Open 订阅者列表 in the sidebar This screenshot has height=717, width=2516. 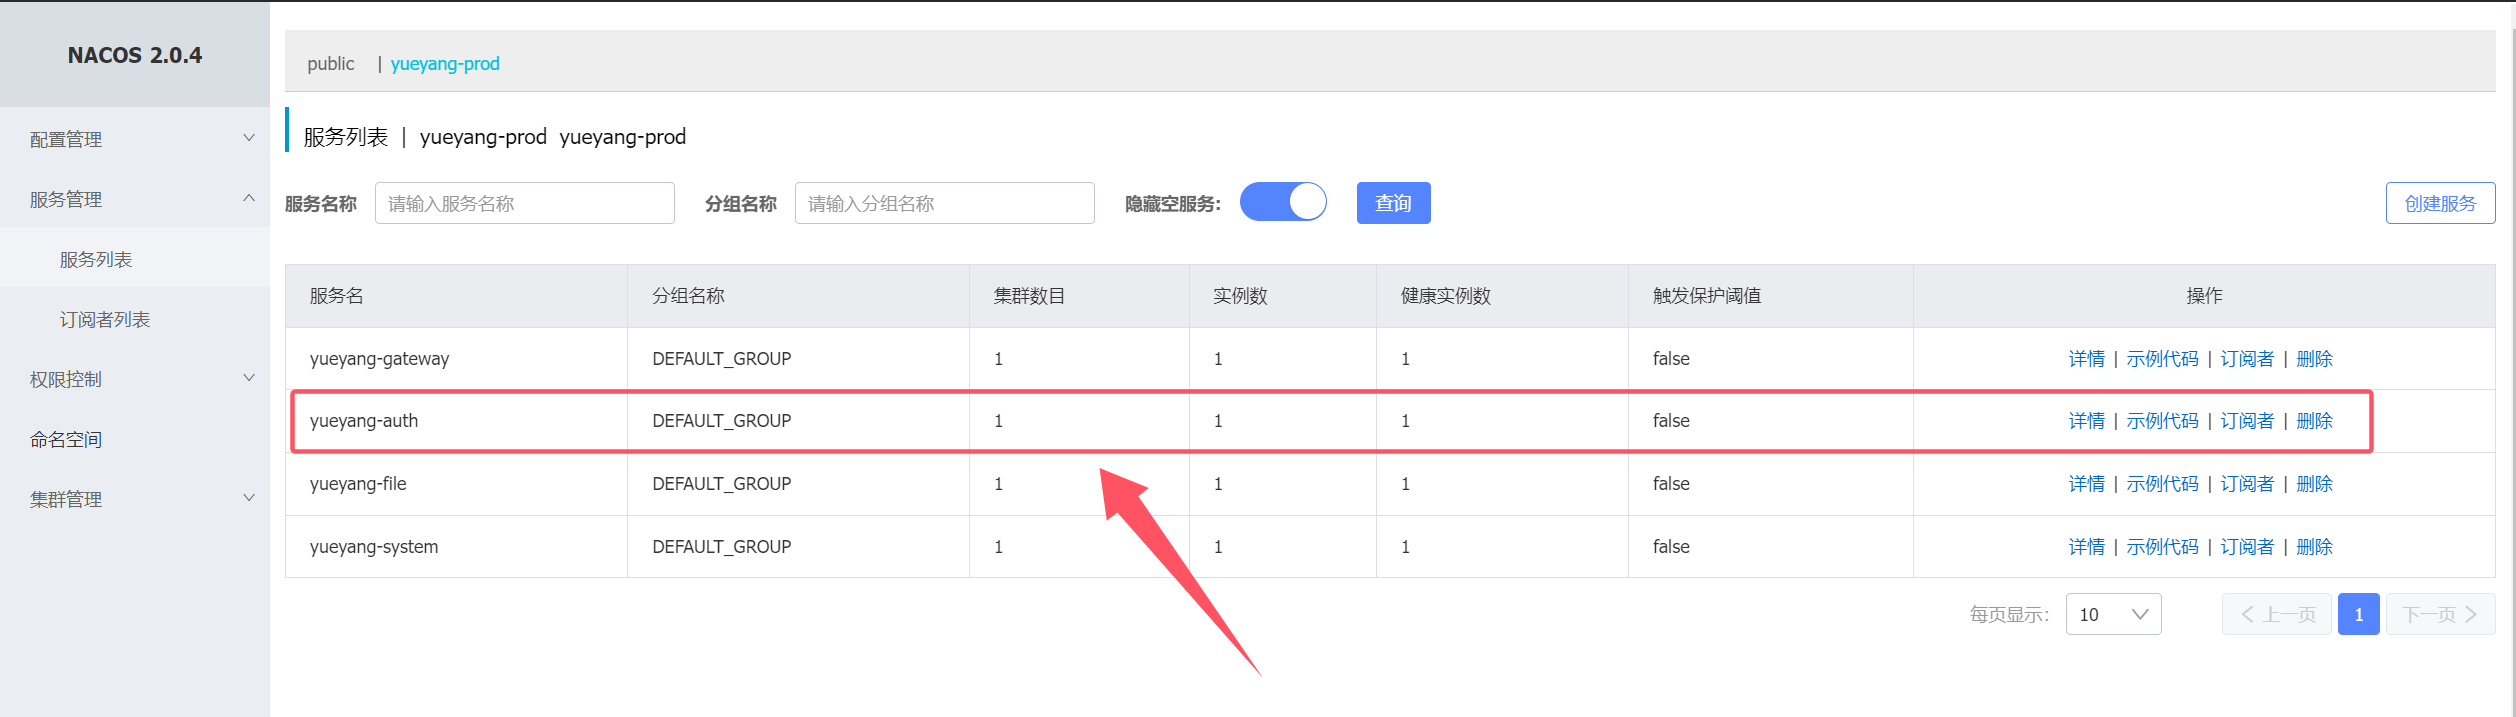click(105, 319)
